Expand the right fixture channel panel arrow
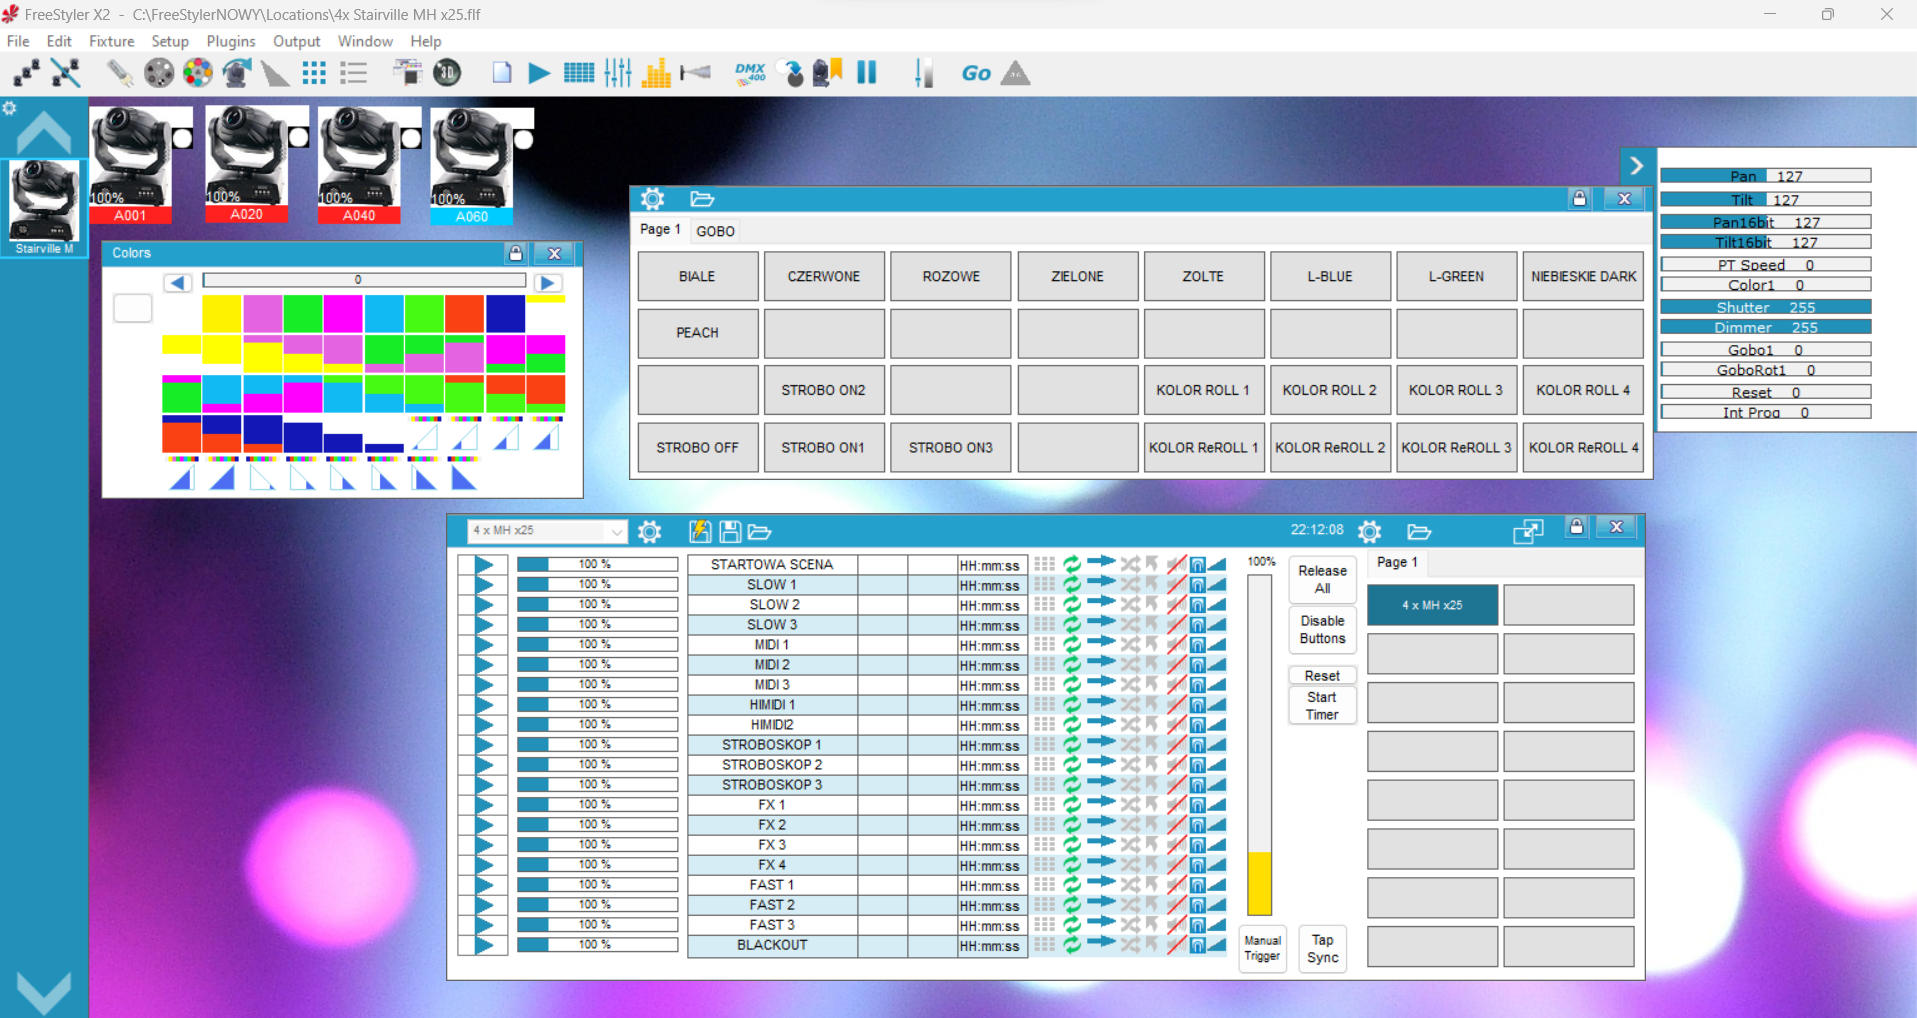 point(1636,165)
